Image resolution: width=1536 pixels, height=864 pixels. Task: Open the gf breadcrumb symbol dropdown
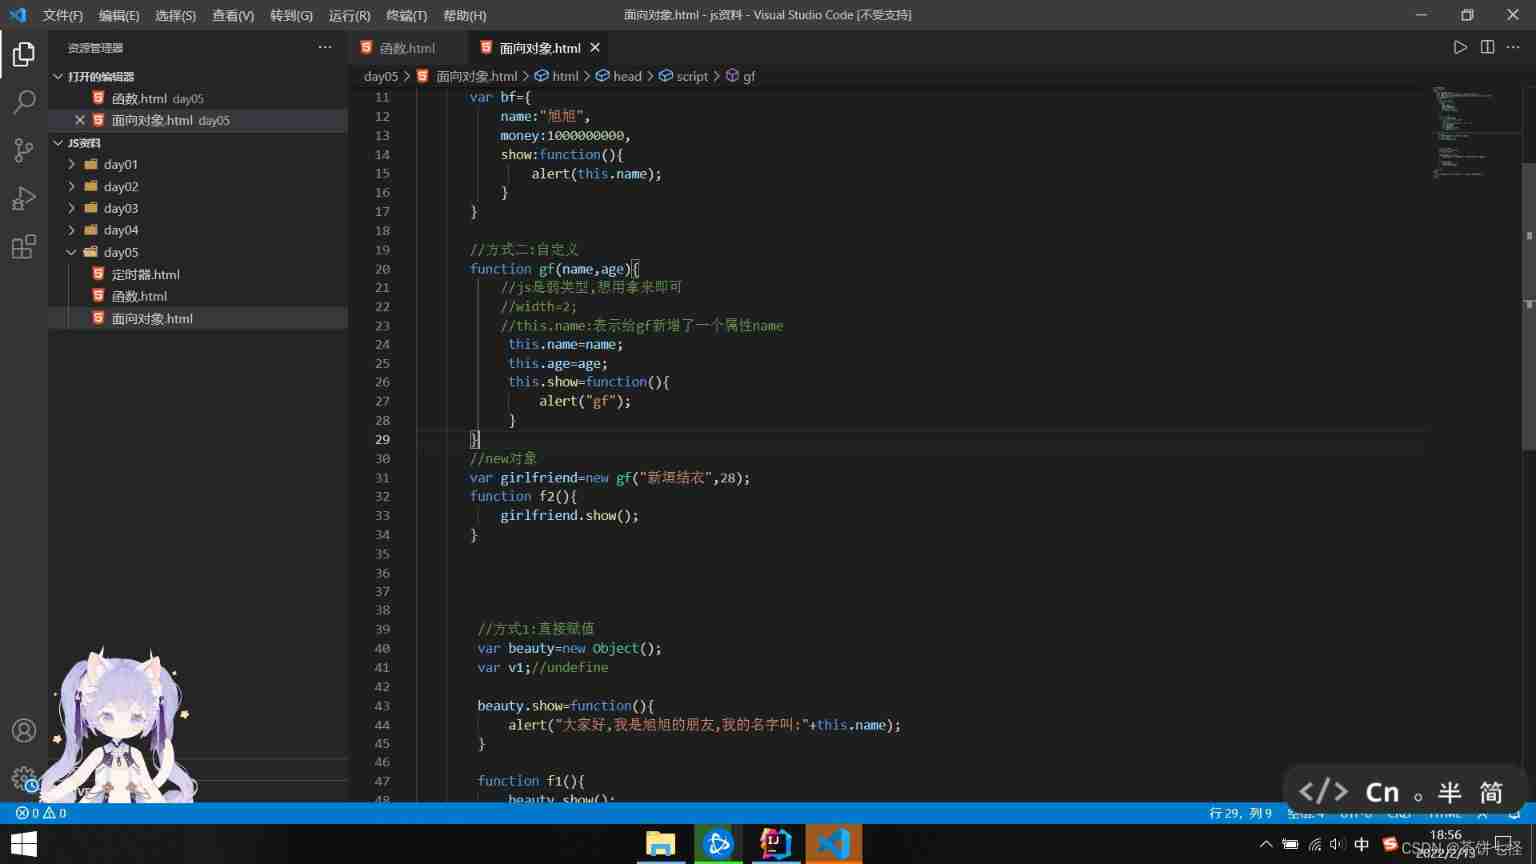click(740, 76)
